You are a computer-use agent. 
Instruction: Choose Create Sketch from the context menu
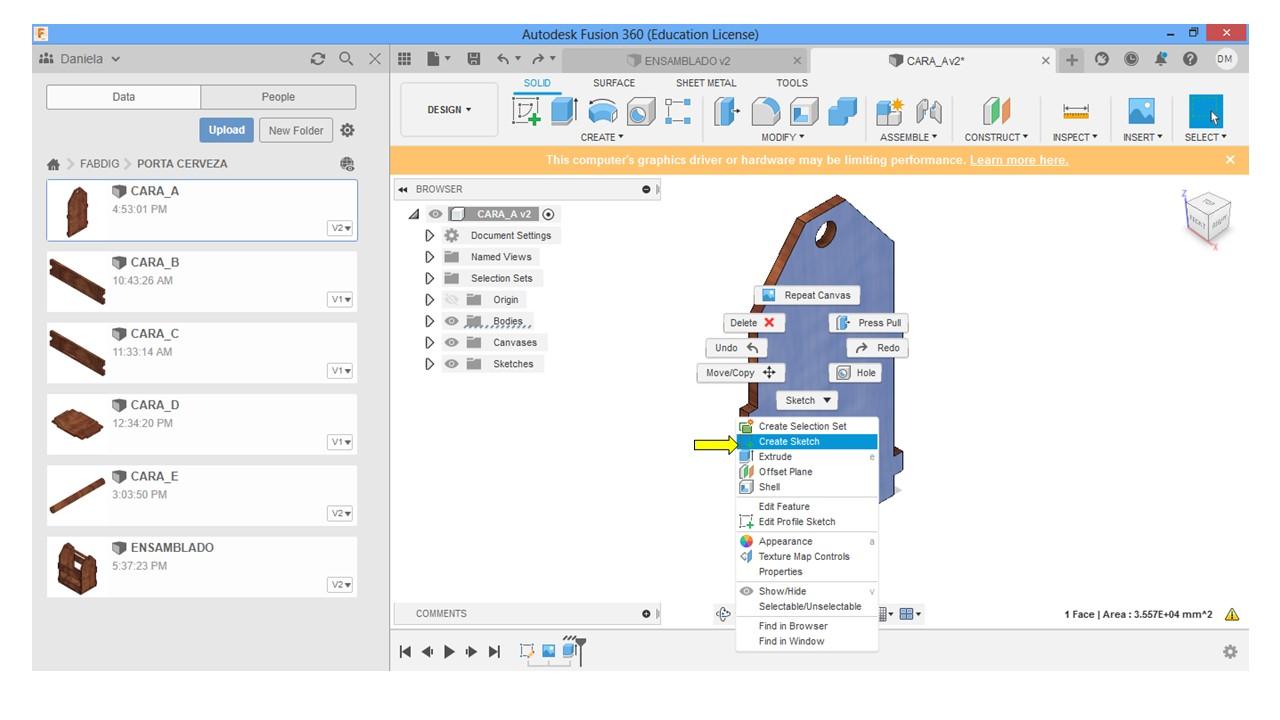tap(807, 442)
